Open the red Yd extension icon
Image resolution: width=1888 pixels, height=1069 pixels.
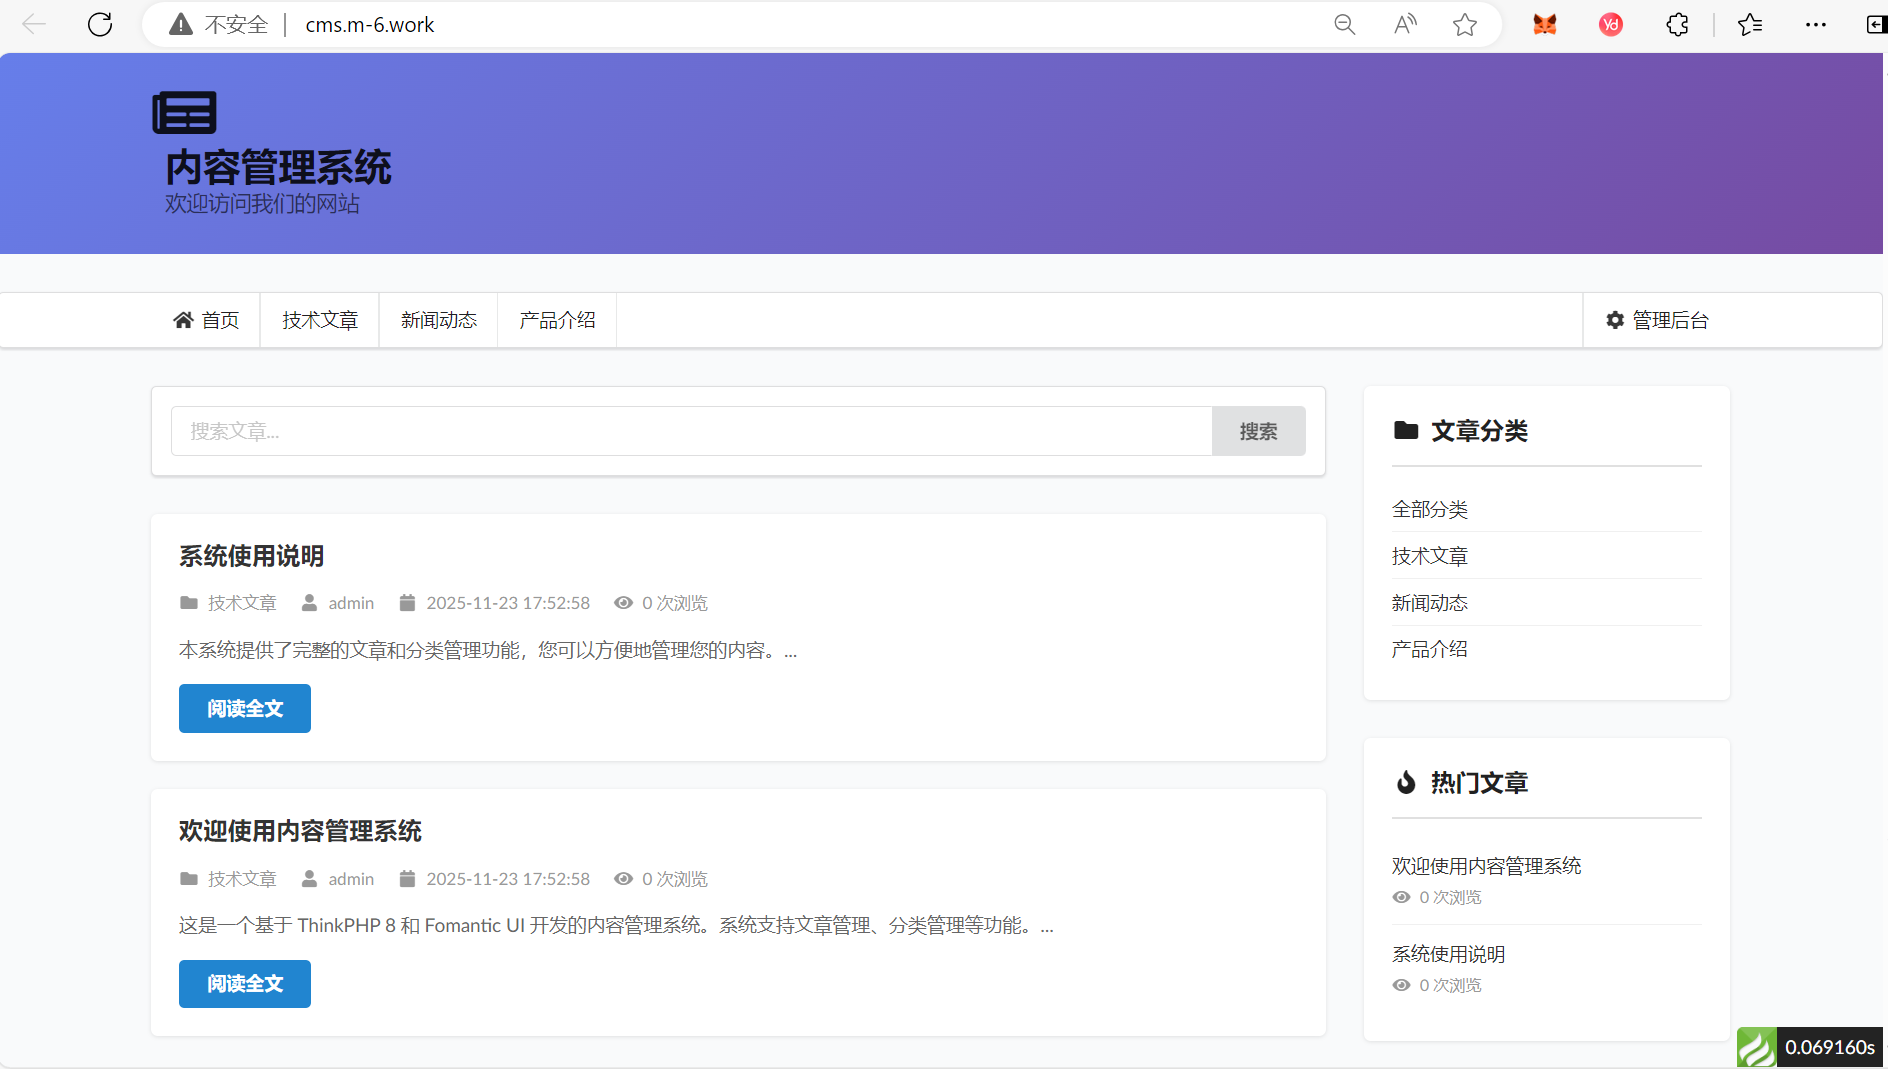pos(1610,24)
